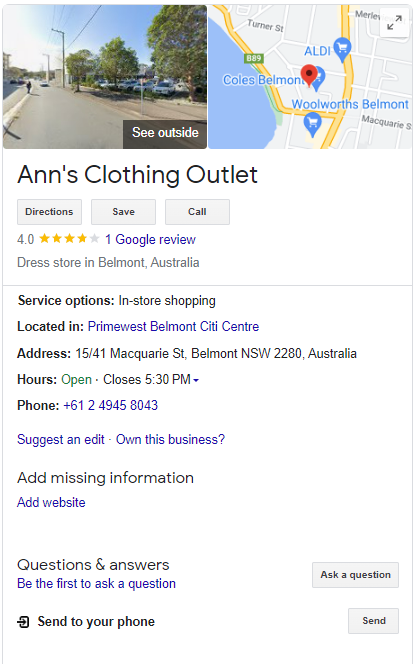Expand the hours dropdown arrow
Image resolution: width=413 pixels, height=664 pixels.
196,380
